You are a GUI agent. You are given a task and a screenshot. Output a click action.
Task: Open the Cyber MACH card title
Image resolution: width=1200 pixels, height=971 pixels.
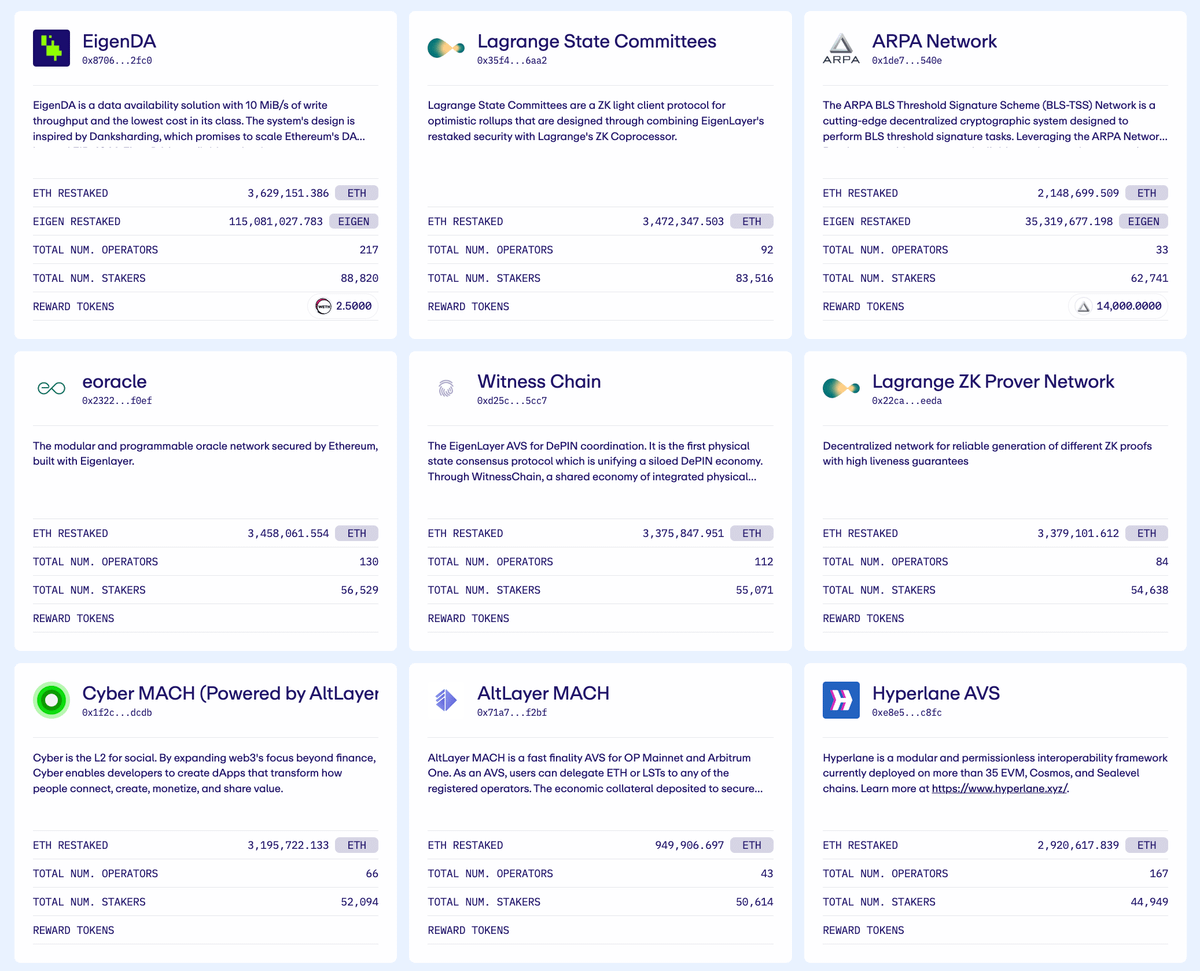click(230, 693)
